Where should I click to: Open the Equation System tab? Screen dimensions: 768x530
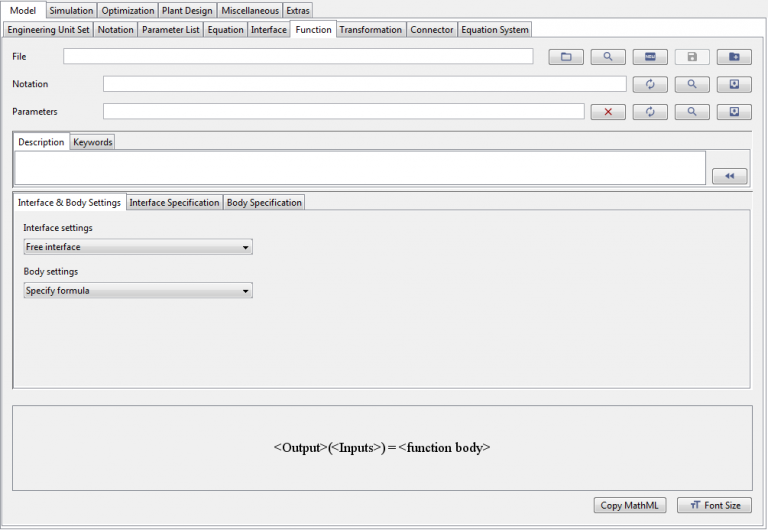click(x=495, y=29)
